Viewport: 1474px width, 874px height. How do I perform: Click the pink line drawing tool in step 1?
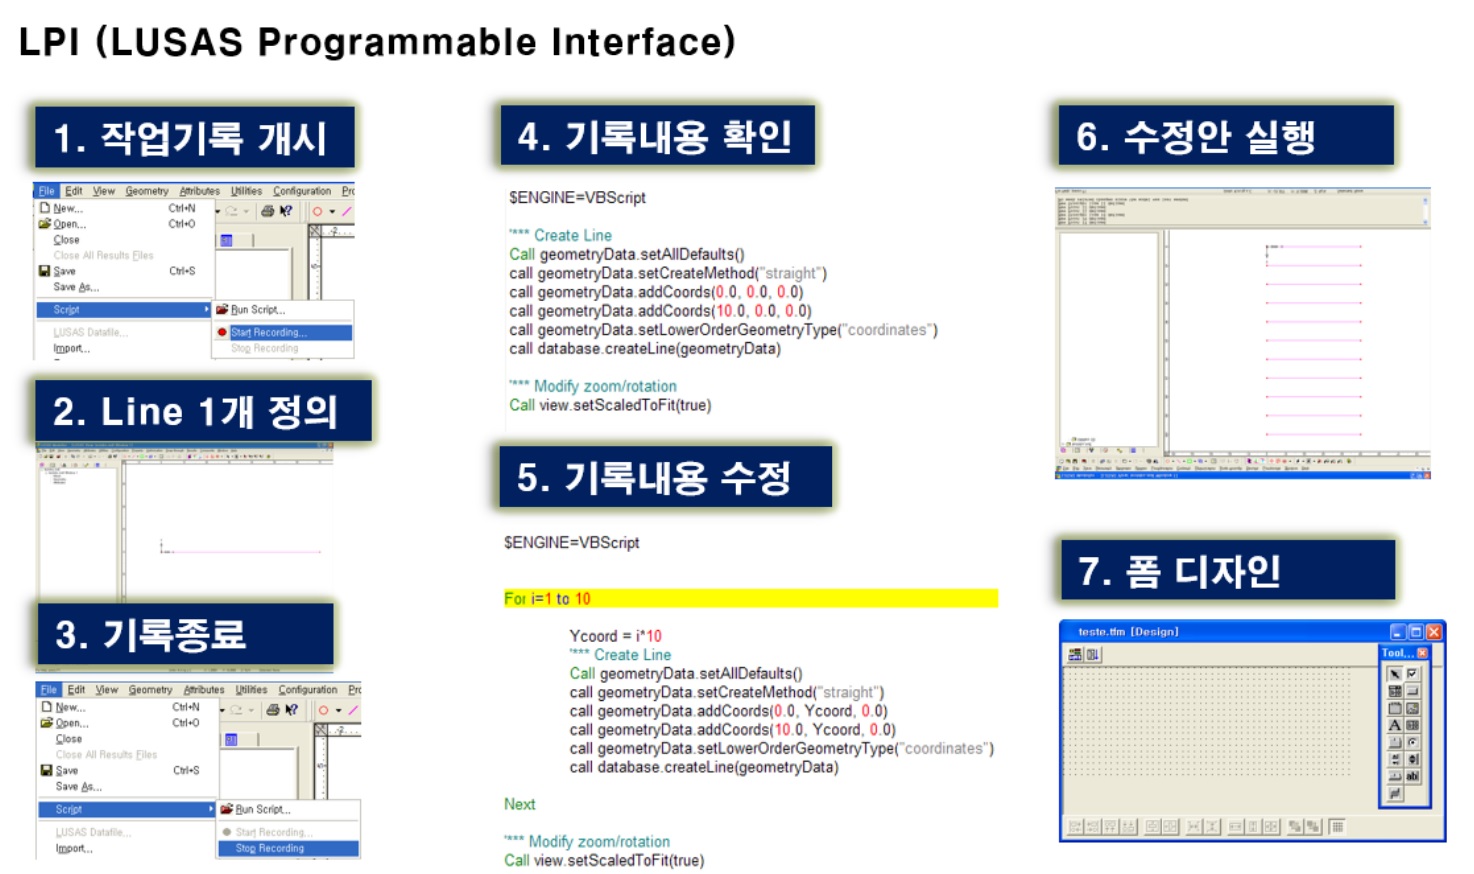pyautogui.click(x=347, y=211)
